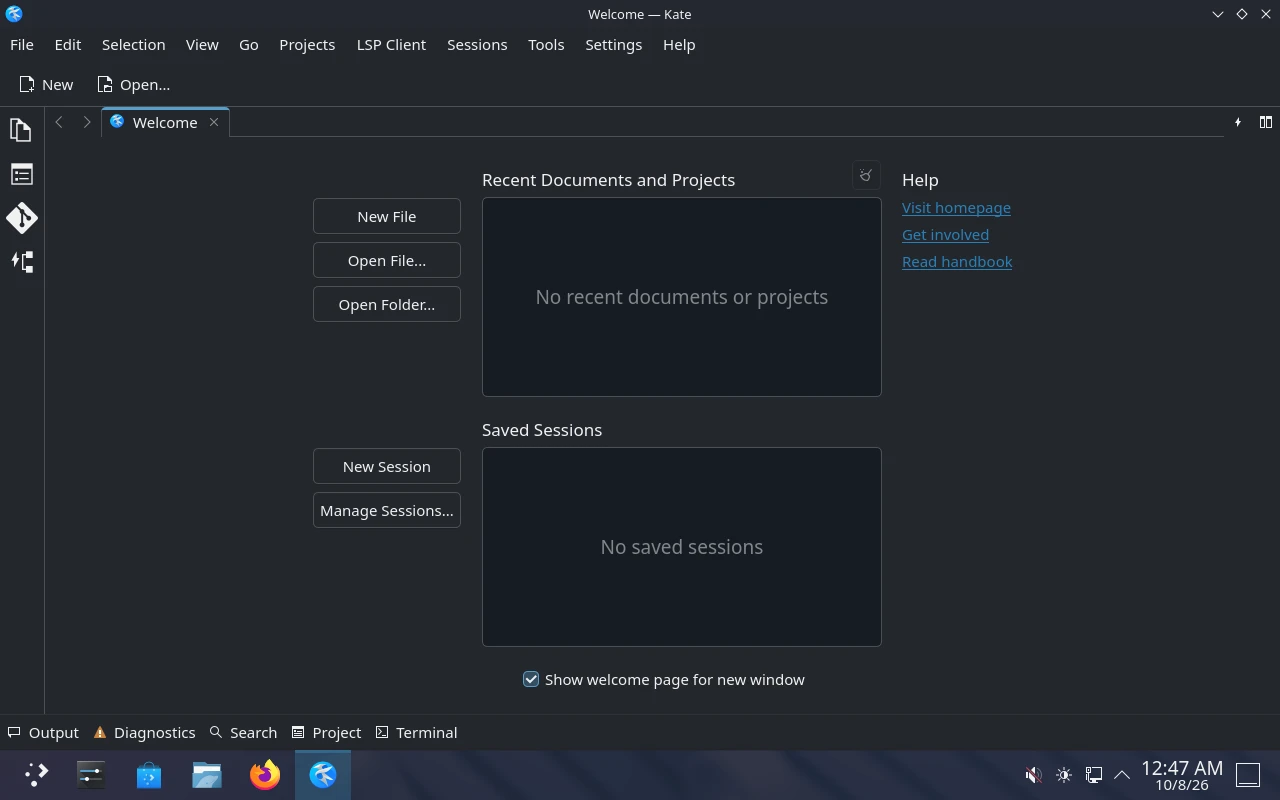The height and width of the screenshot is (800, 1280).
Task: Click the Open Folder... button
Action: tap(387, 304)
